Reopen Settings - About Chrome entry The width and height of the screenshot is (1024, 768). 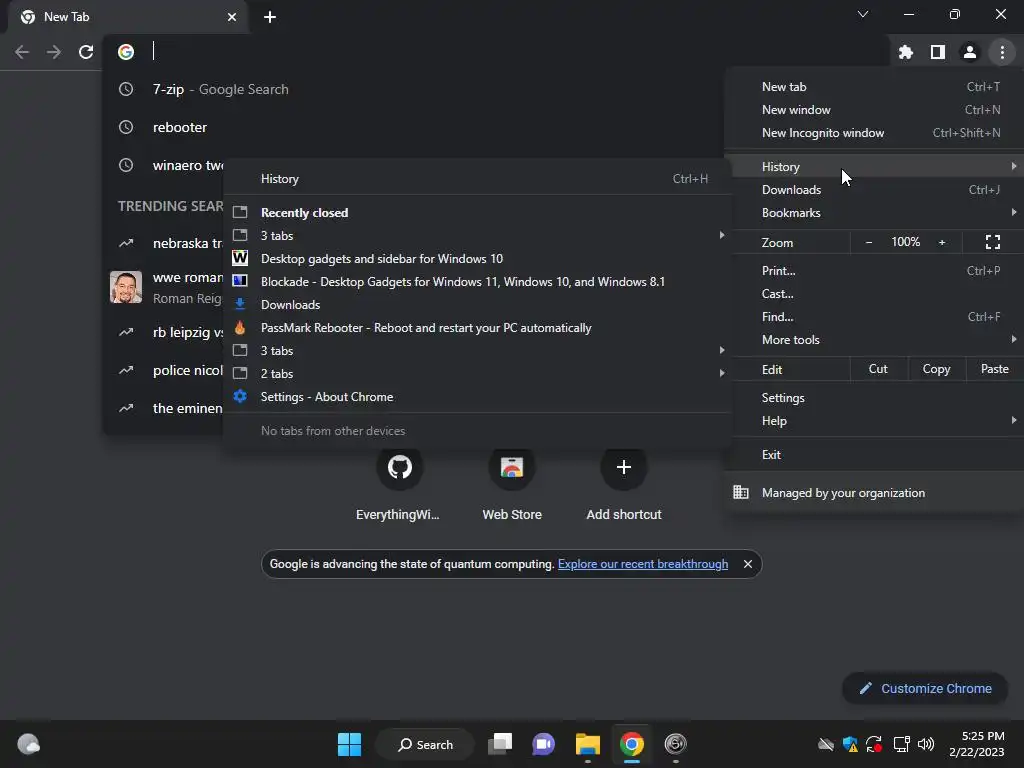pos(477,397)
